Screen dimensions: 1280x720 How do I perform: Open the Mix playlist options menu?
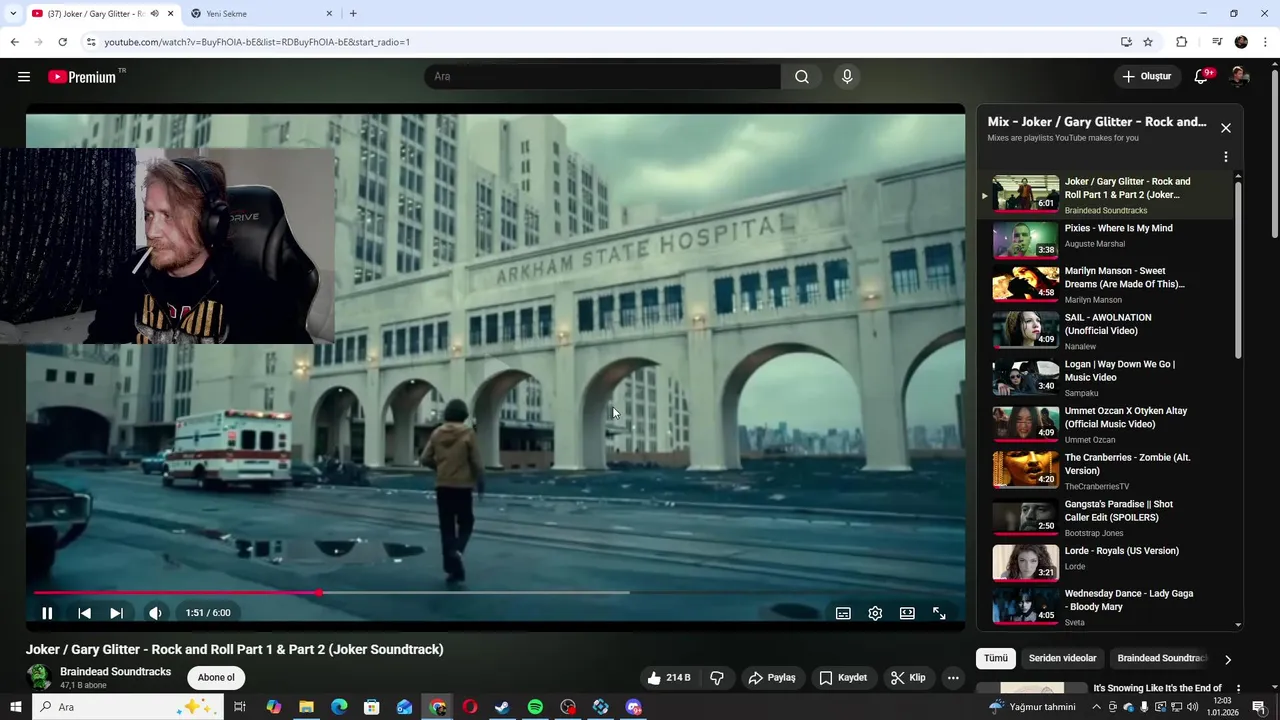click(x=1225, y=157)
